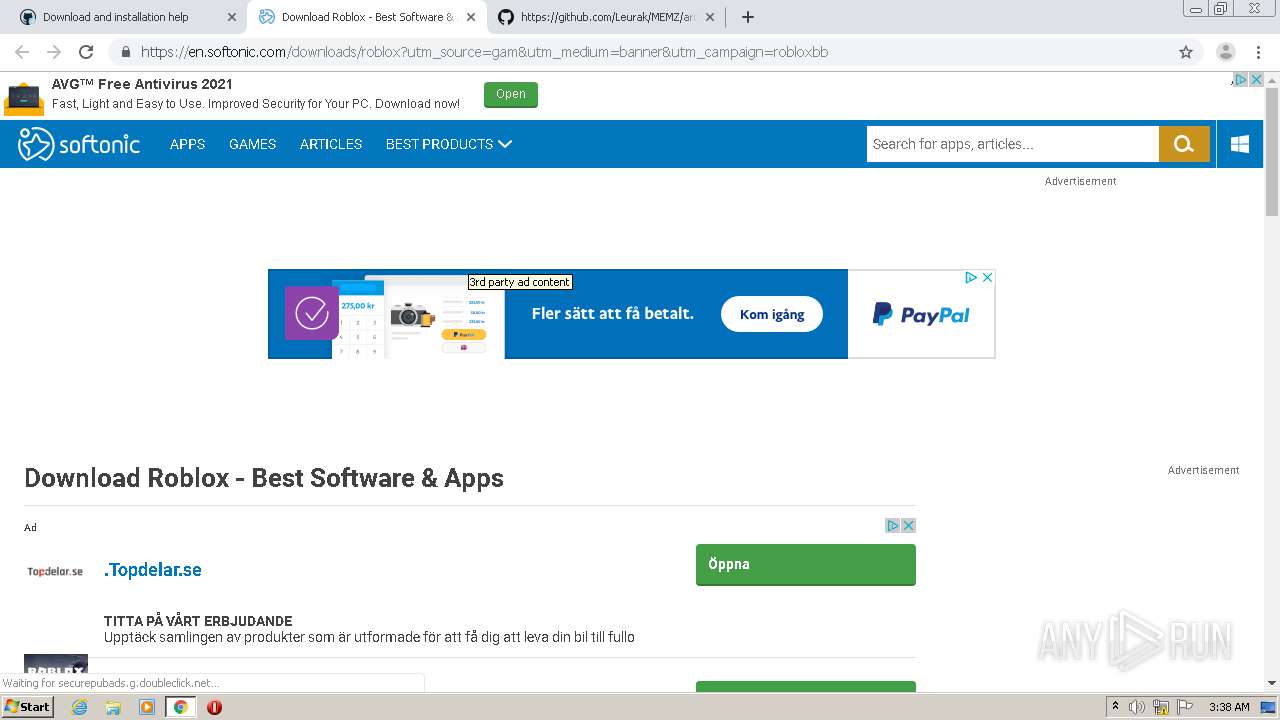
Task: Select the Windows platform icon
Action: coord(1240,144)
